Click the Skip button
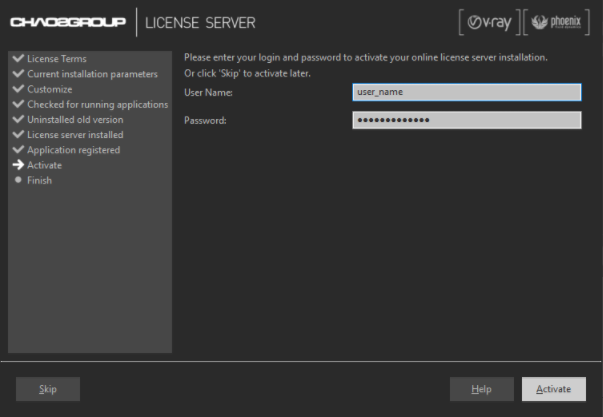 [x=48, y=389]
